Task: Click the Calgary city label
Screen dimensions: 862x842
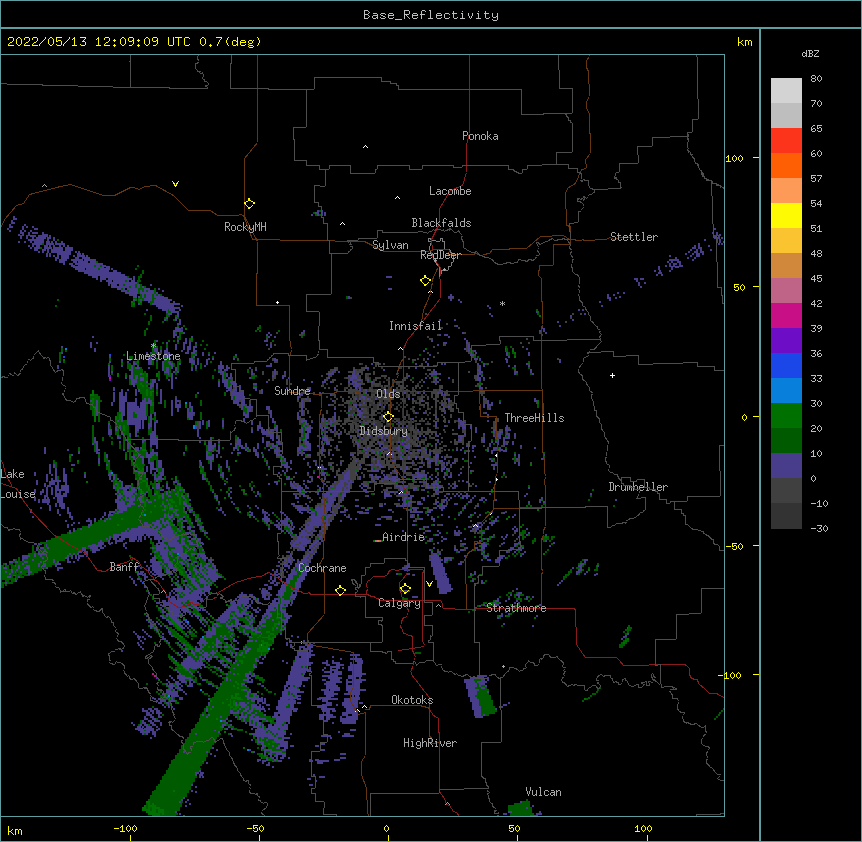Action: click(x=399, y=603)
